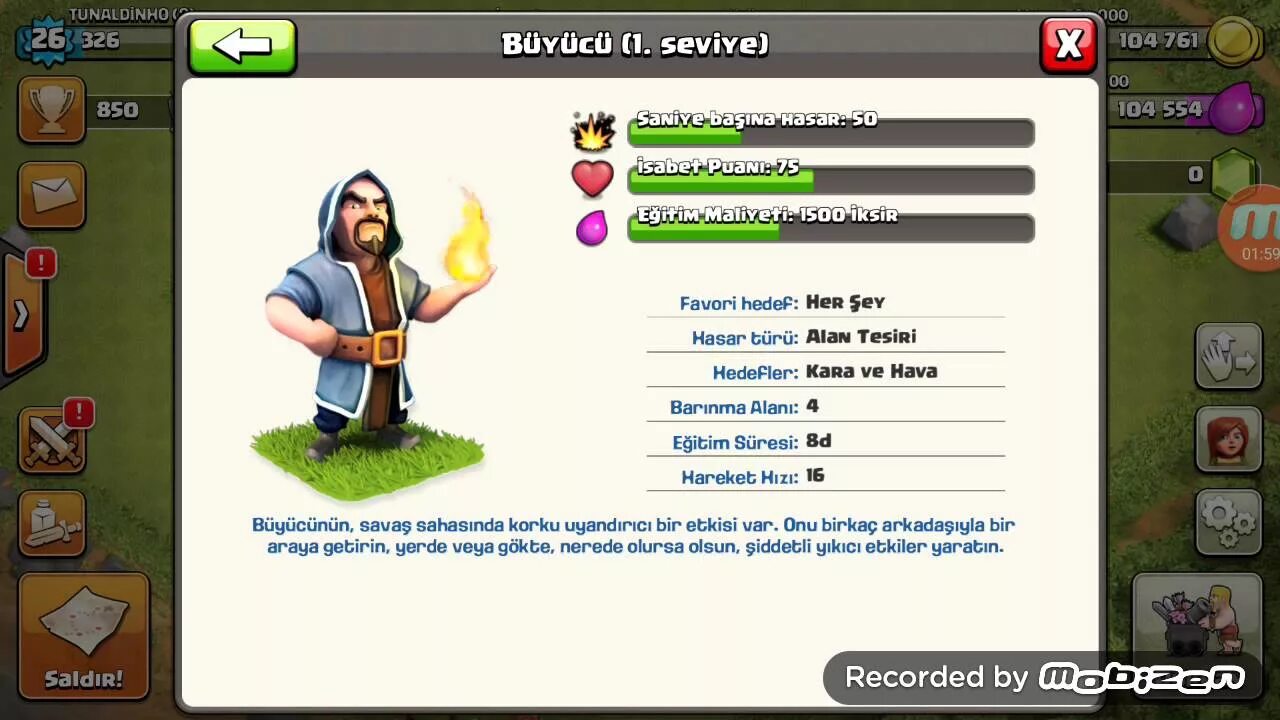Click the gold coin resource icon

(x=1233, y=42)
